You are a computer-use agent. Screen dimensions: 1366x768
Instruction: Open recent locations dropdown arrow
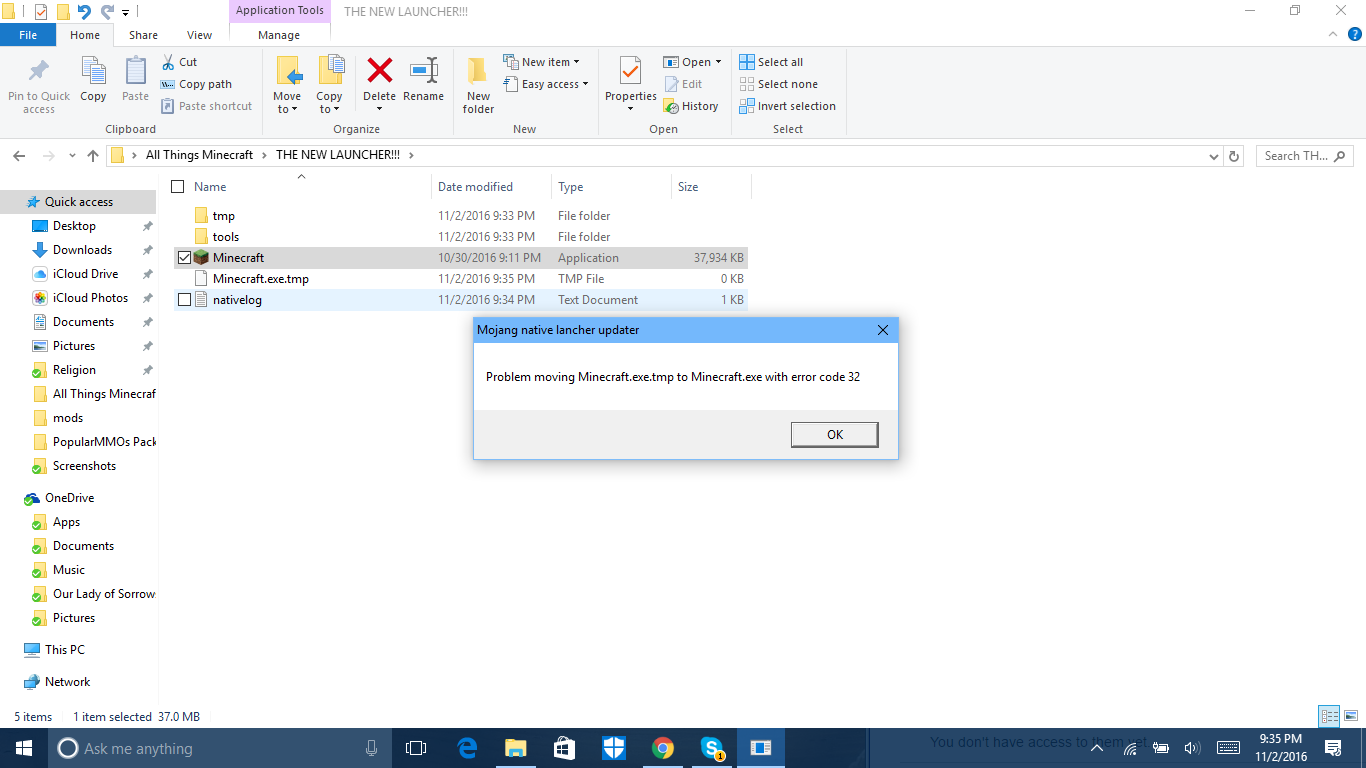(x=72, y=156)
